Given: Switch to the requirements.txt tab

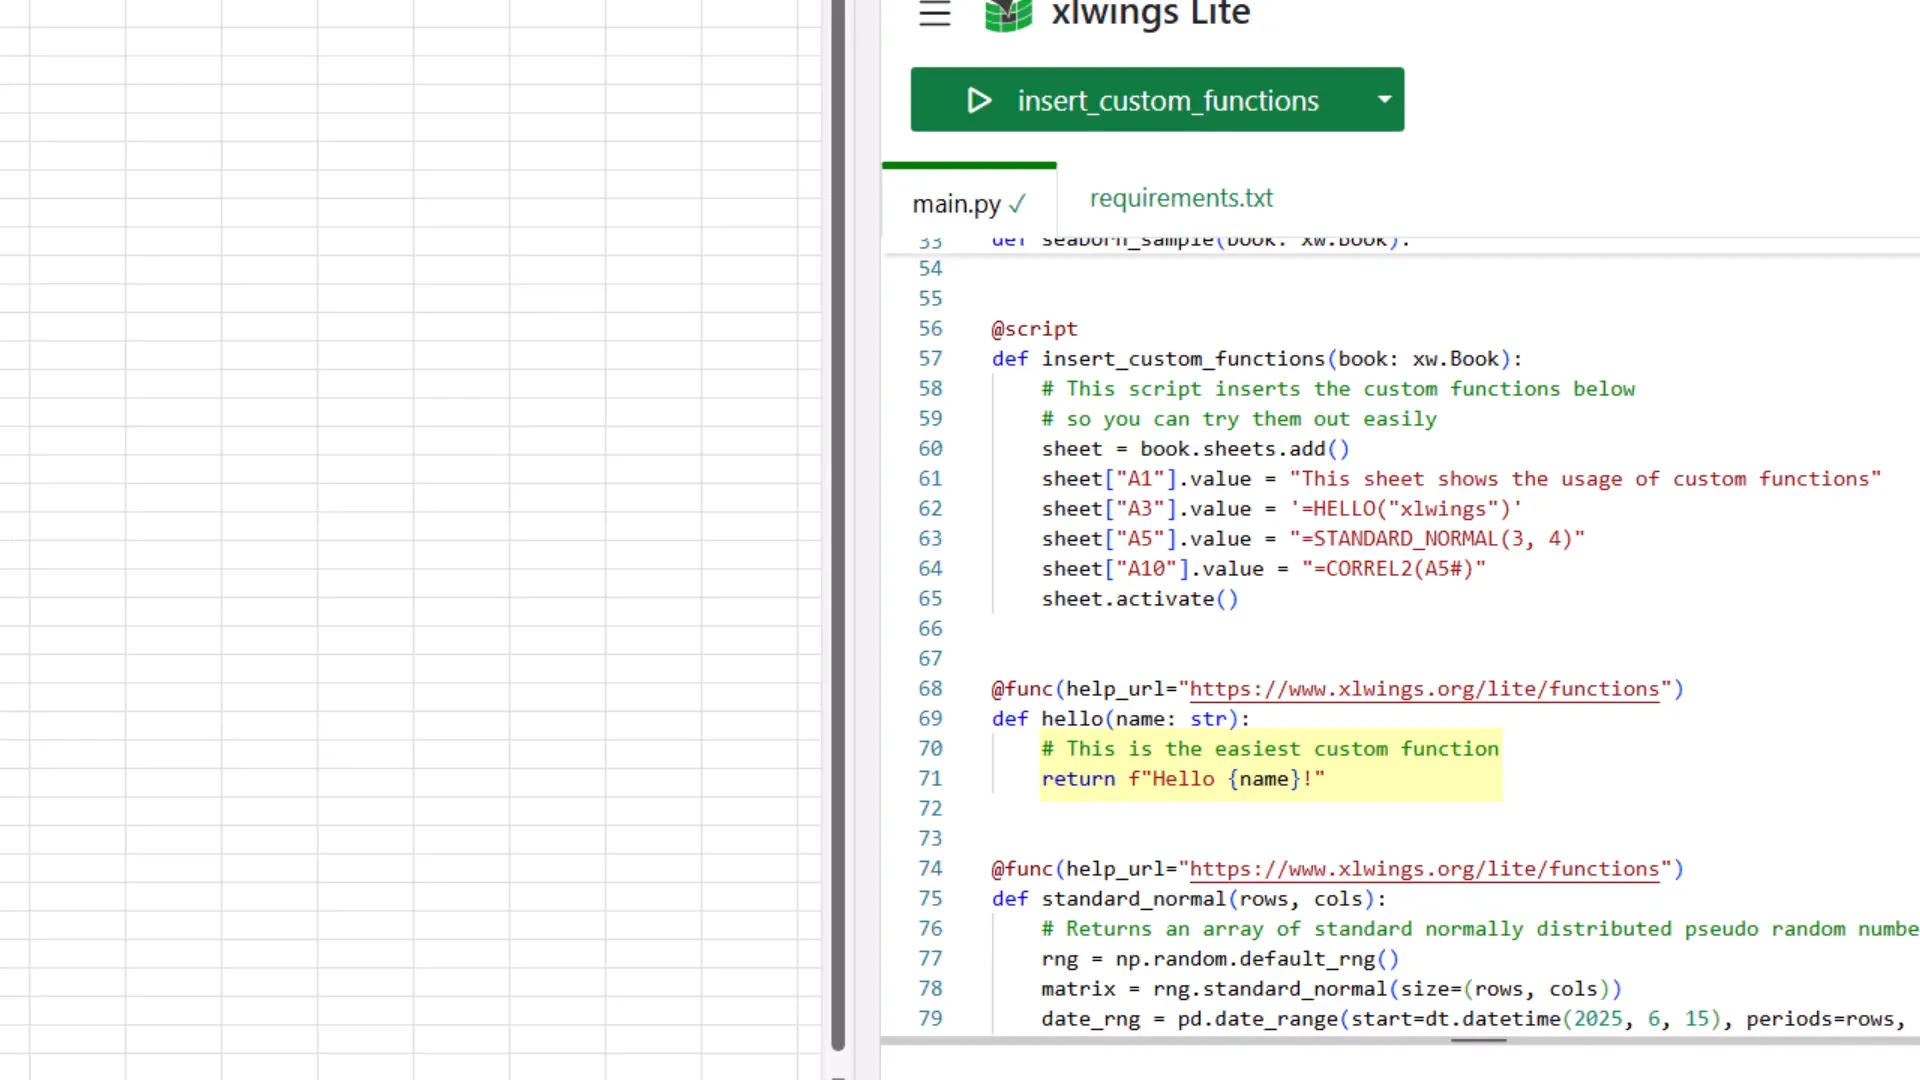Looking at the screenshot, I should (1181, 198).
